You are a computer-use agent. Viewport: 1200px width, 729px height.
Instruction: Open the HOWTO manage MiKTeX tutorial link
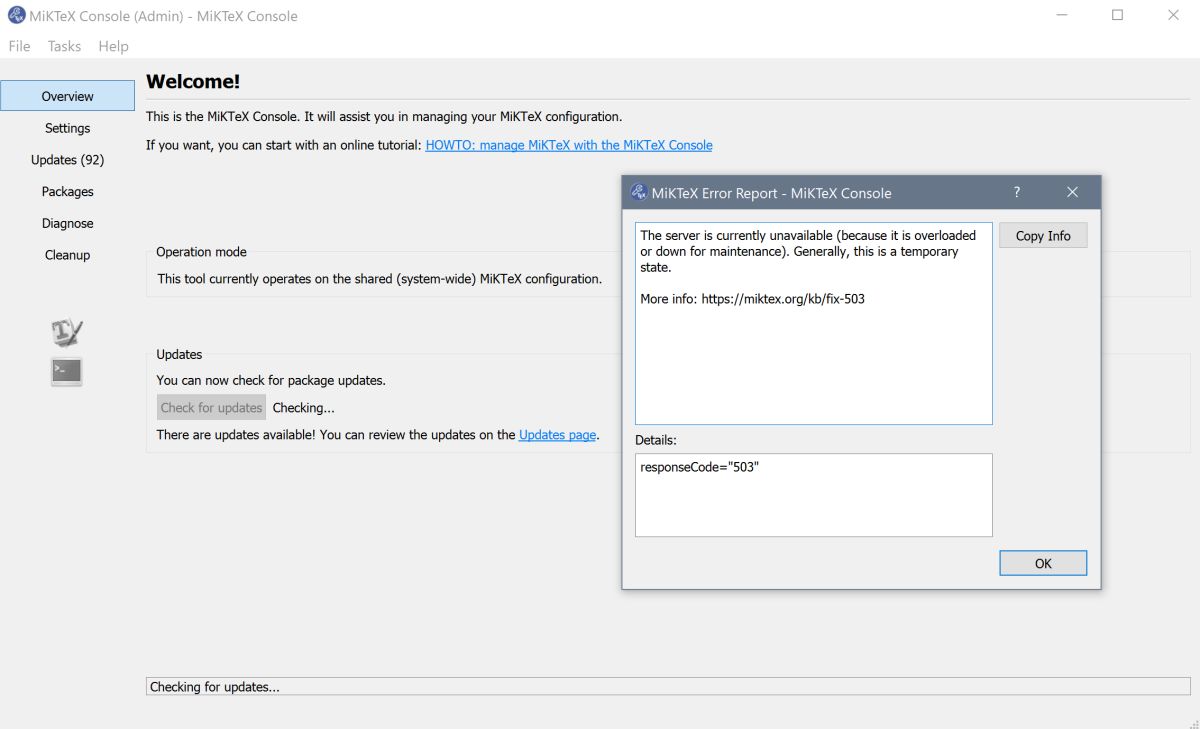(569, 145)
